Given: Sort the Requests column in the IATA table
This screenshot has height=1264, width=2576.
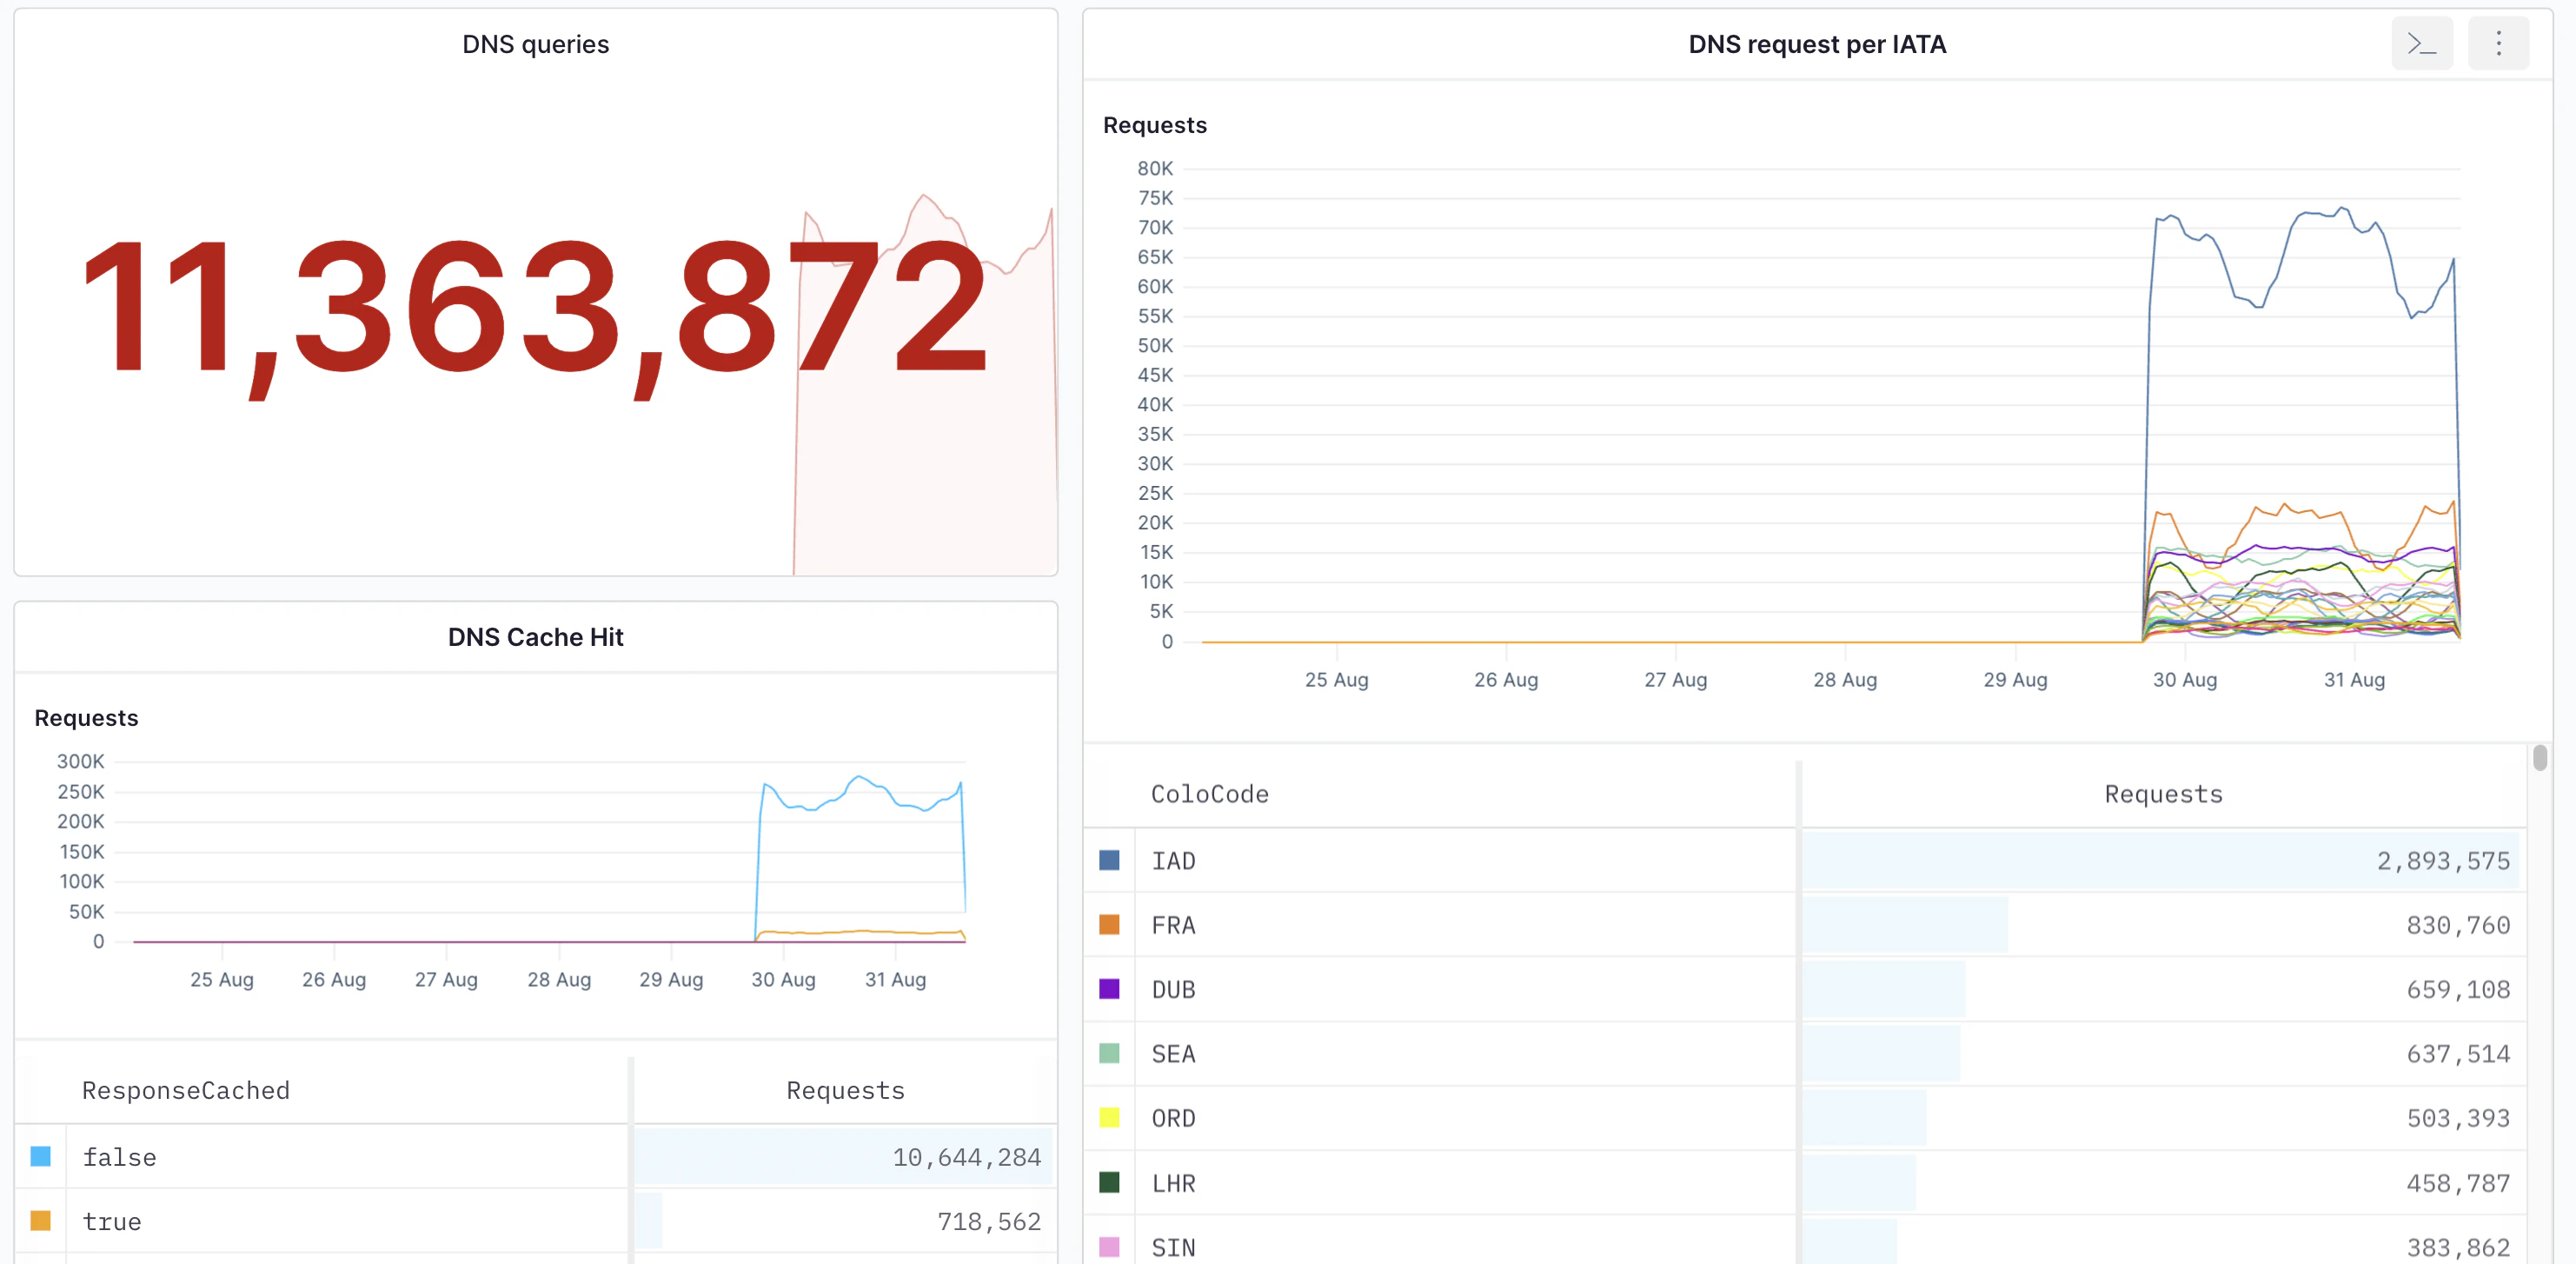Looking at the screenshot, I should pyautogui.click(x=2162, y=793).
